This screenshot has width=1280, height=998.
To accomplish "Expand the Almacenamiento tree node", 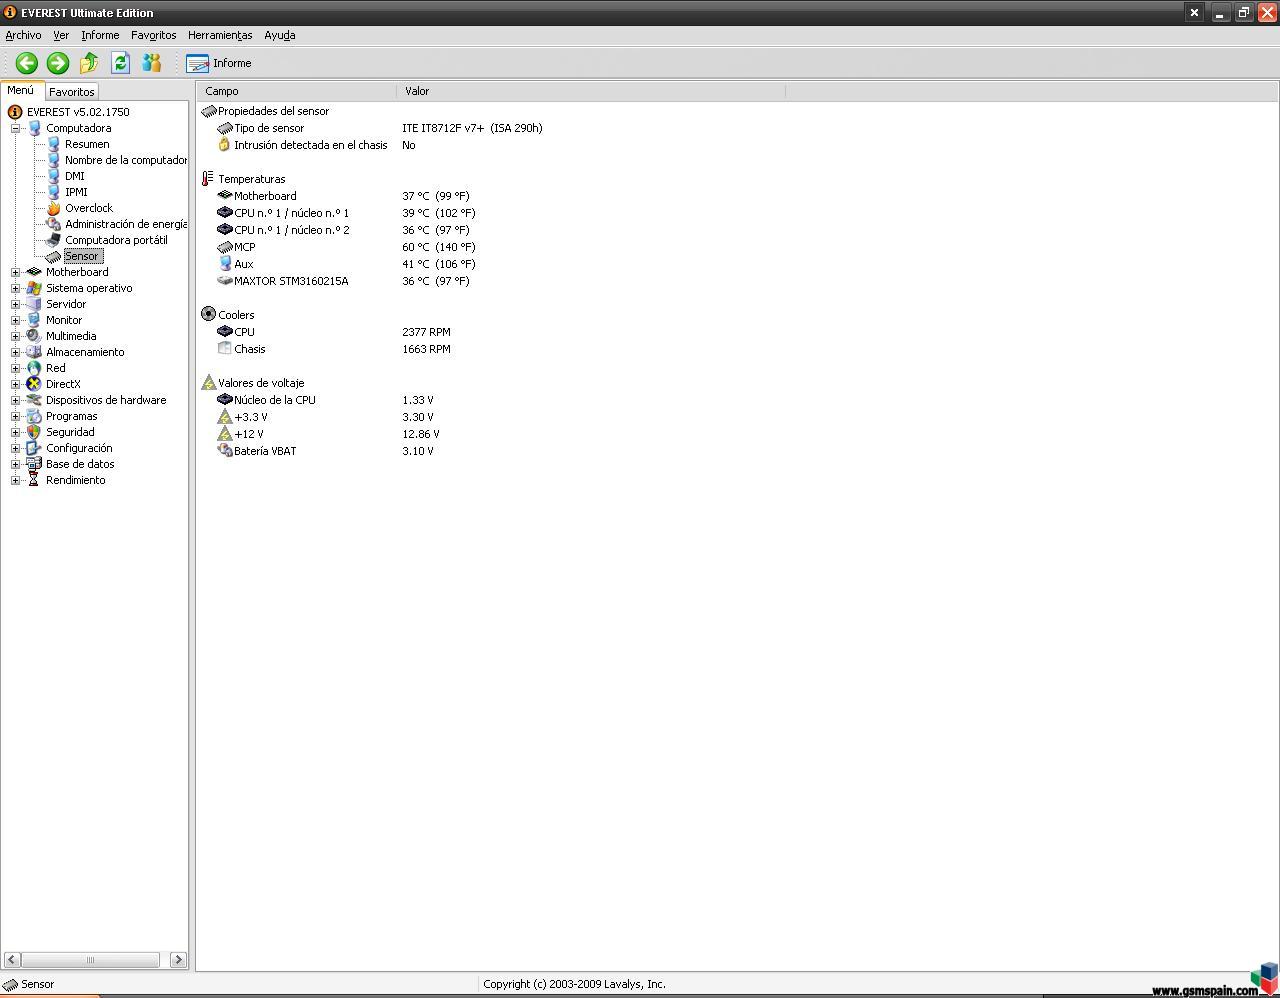I will (15, 352).
